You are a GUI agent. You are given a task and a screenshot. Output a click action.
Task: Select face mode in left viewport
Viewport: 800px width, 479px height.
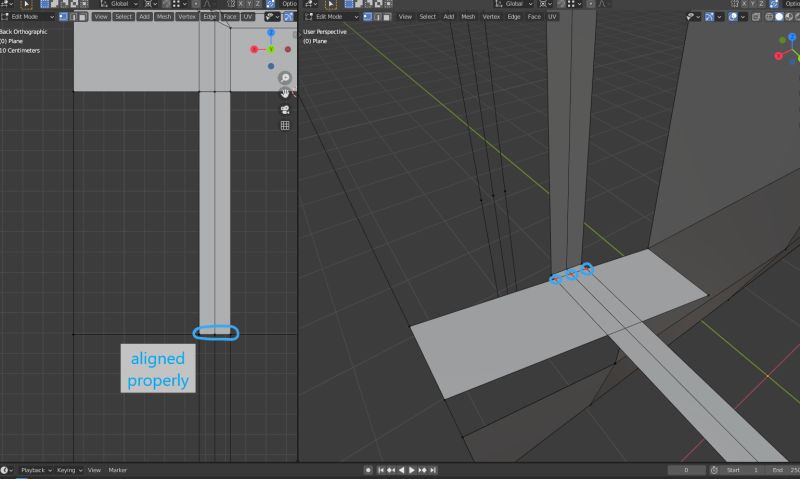[82, 17]
